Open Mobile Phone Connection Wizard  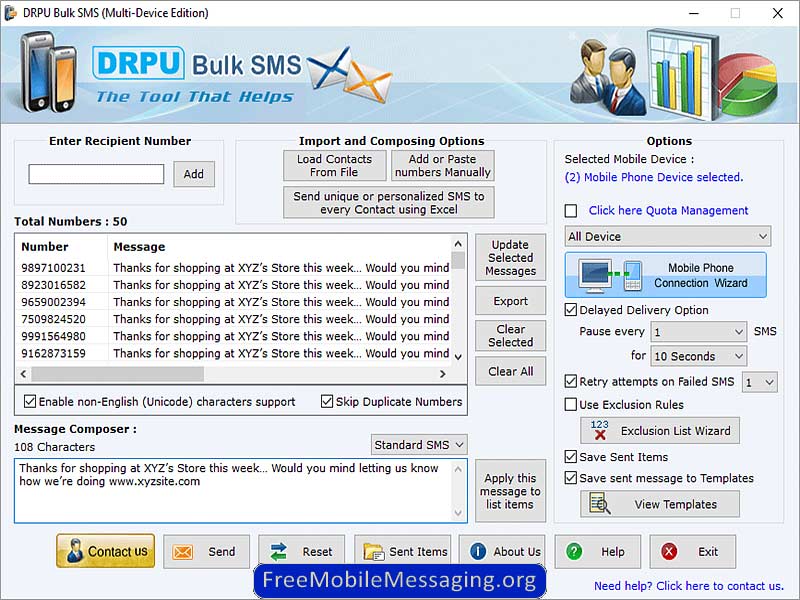(665, 275)
